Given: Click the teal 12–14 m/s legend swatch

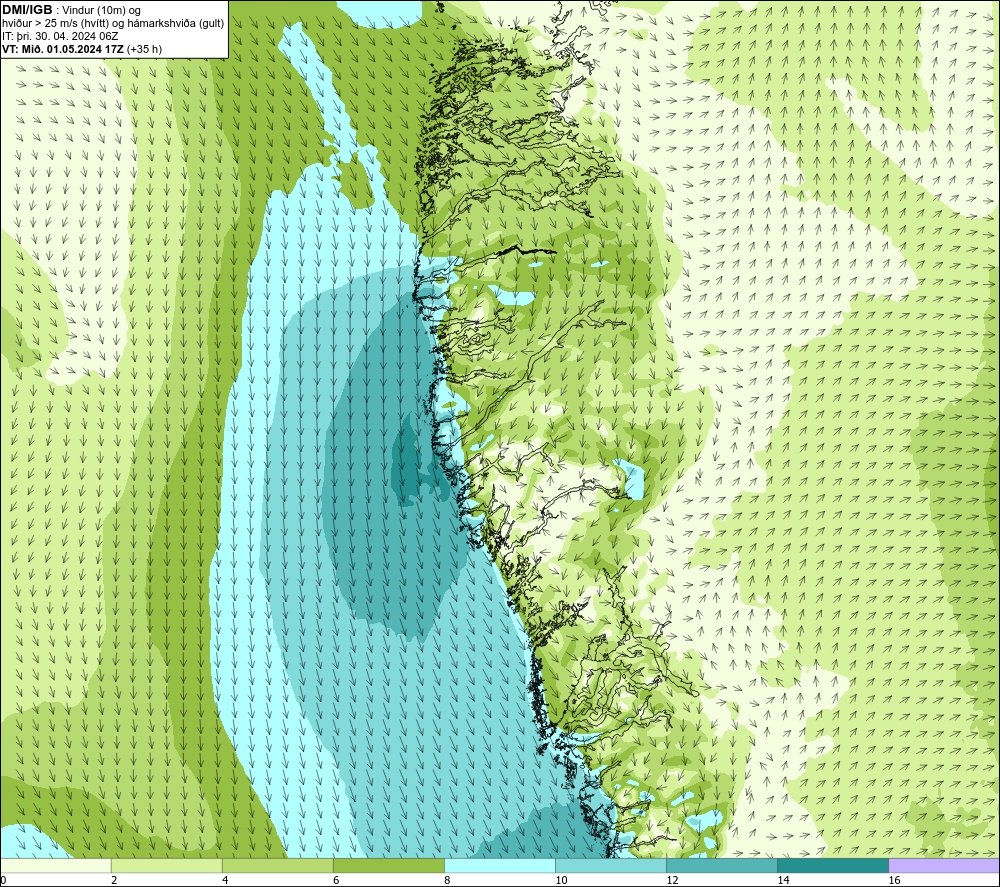Looking at the screenshot, I should [722, 865].
